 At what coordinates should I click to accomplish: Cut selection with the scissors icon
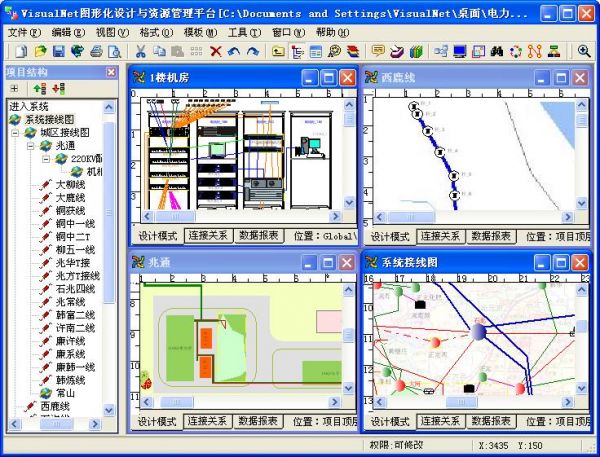tap(140, 51)
